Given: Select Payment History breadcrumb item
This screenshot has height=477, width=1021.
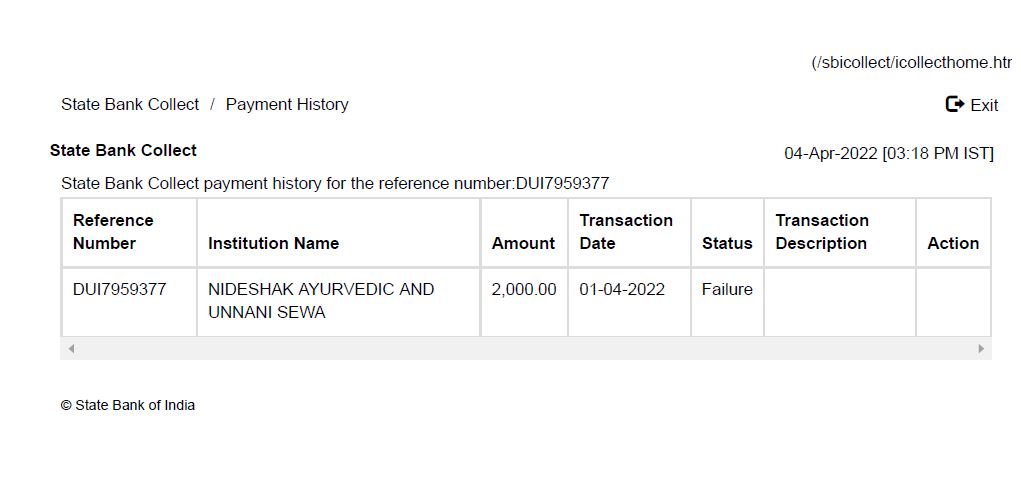Looking at the screenshot, I should tap(287, 104).
